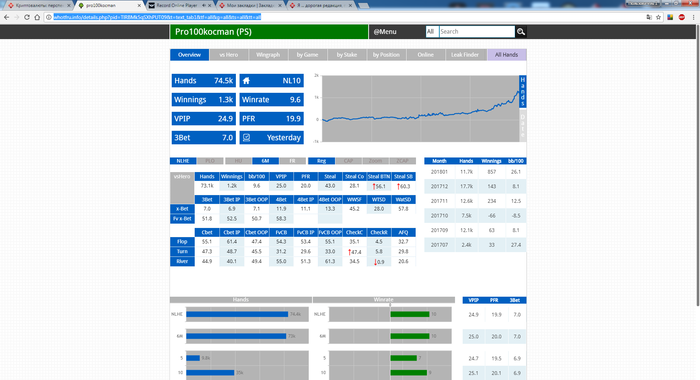The image size is (700, 380).
Task: Toggle the Zoom game type filter
Action: pyautogui.click(x=375, y=161)
